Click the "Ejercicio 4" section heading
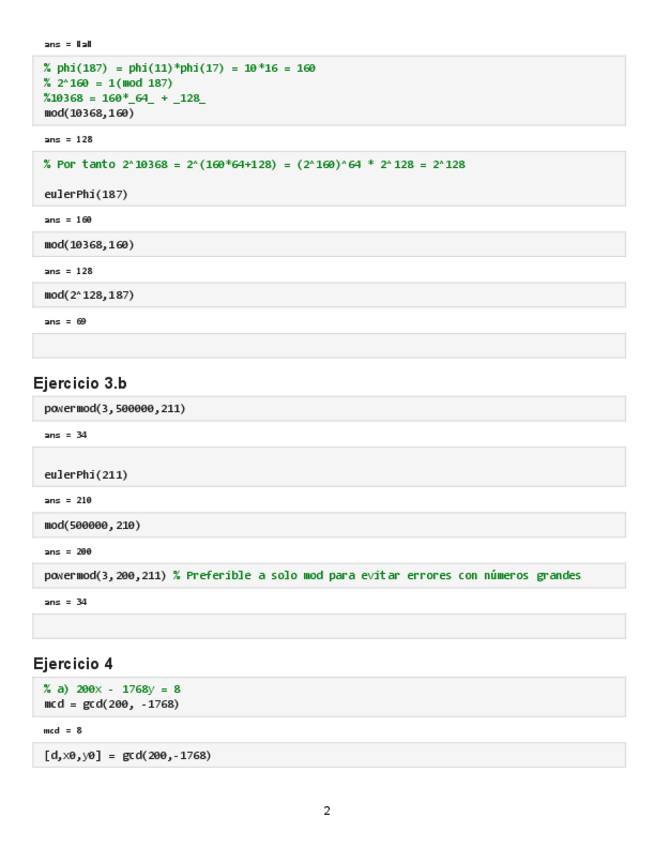The height and width of the screenshot is (848, 655). (72, 663)
